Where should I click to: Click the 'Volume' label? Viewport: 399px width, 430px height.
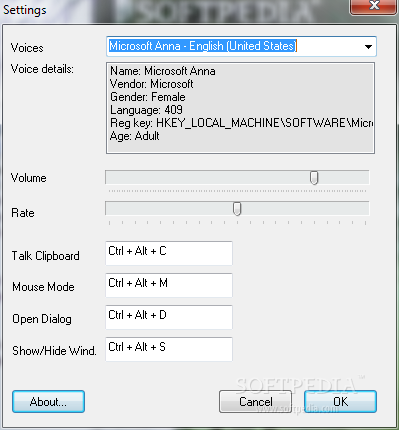[29, 178]
